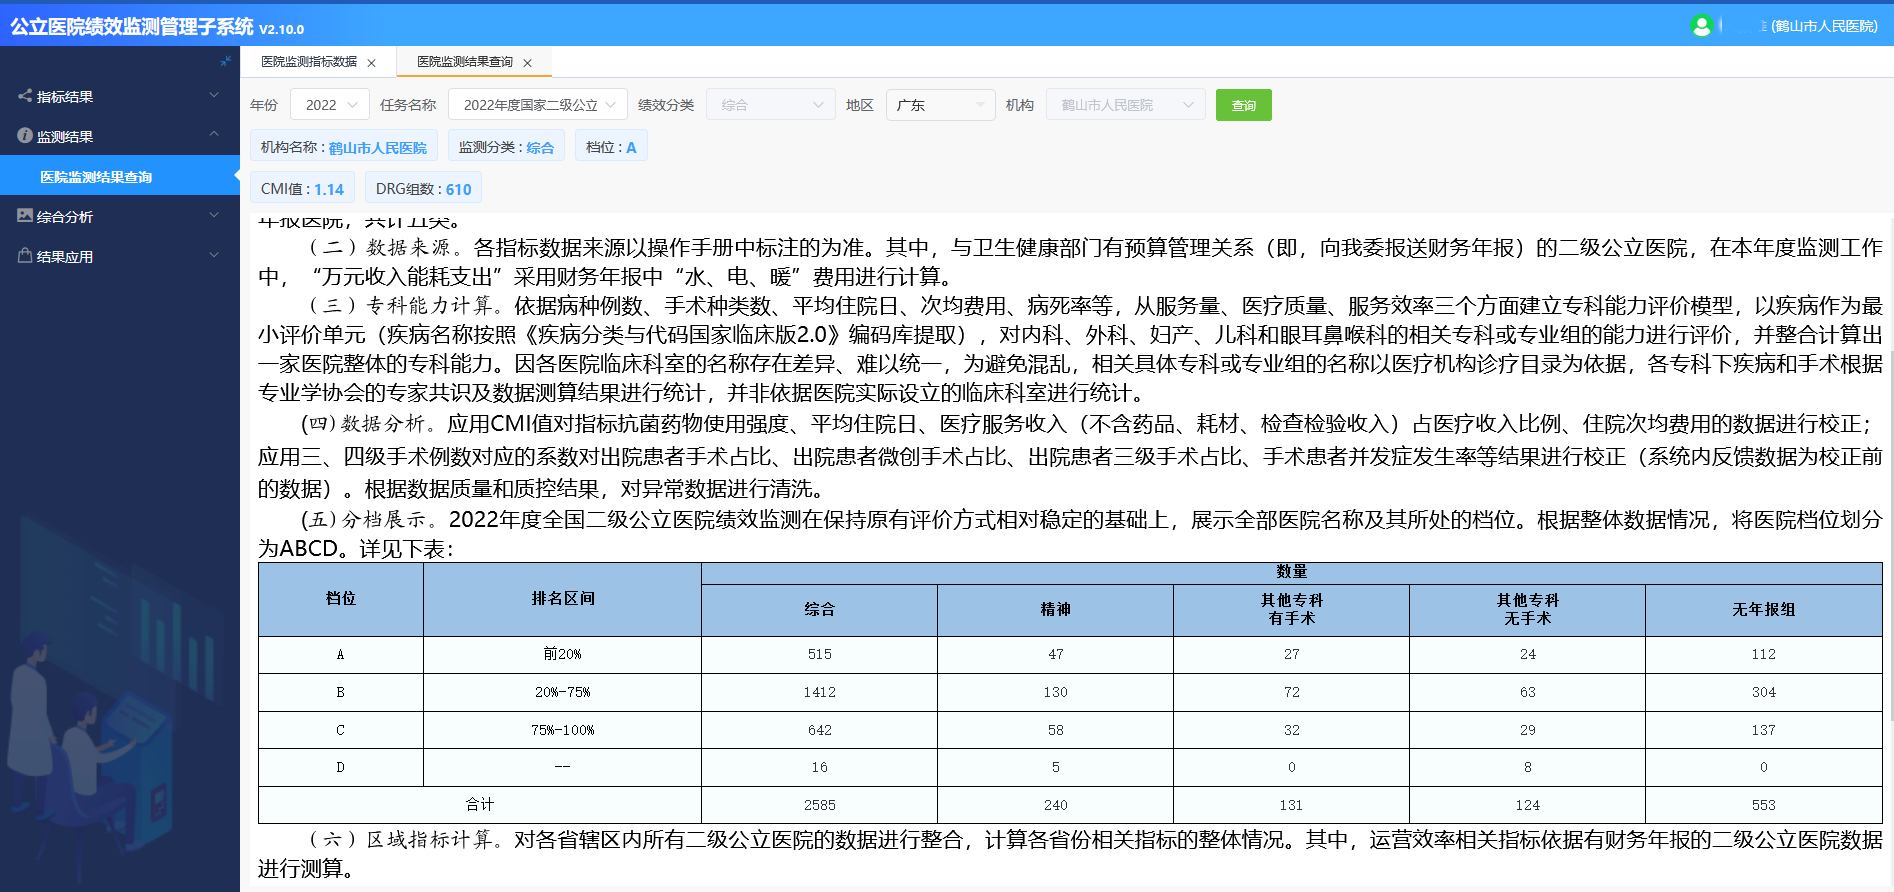Expand the 指标结果 menu chevron
Image resolution: width=1894 pixels, height=892 pixels.
pos(214,96)
